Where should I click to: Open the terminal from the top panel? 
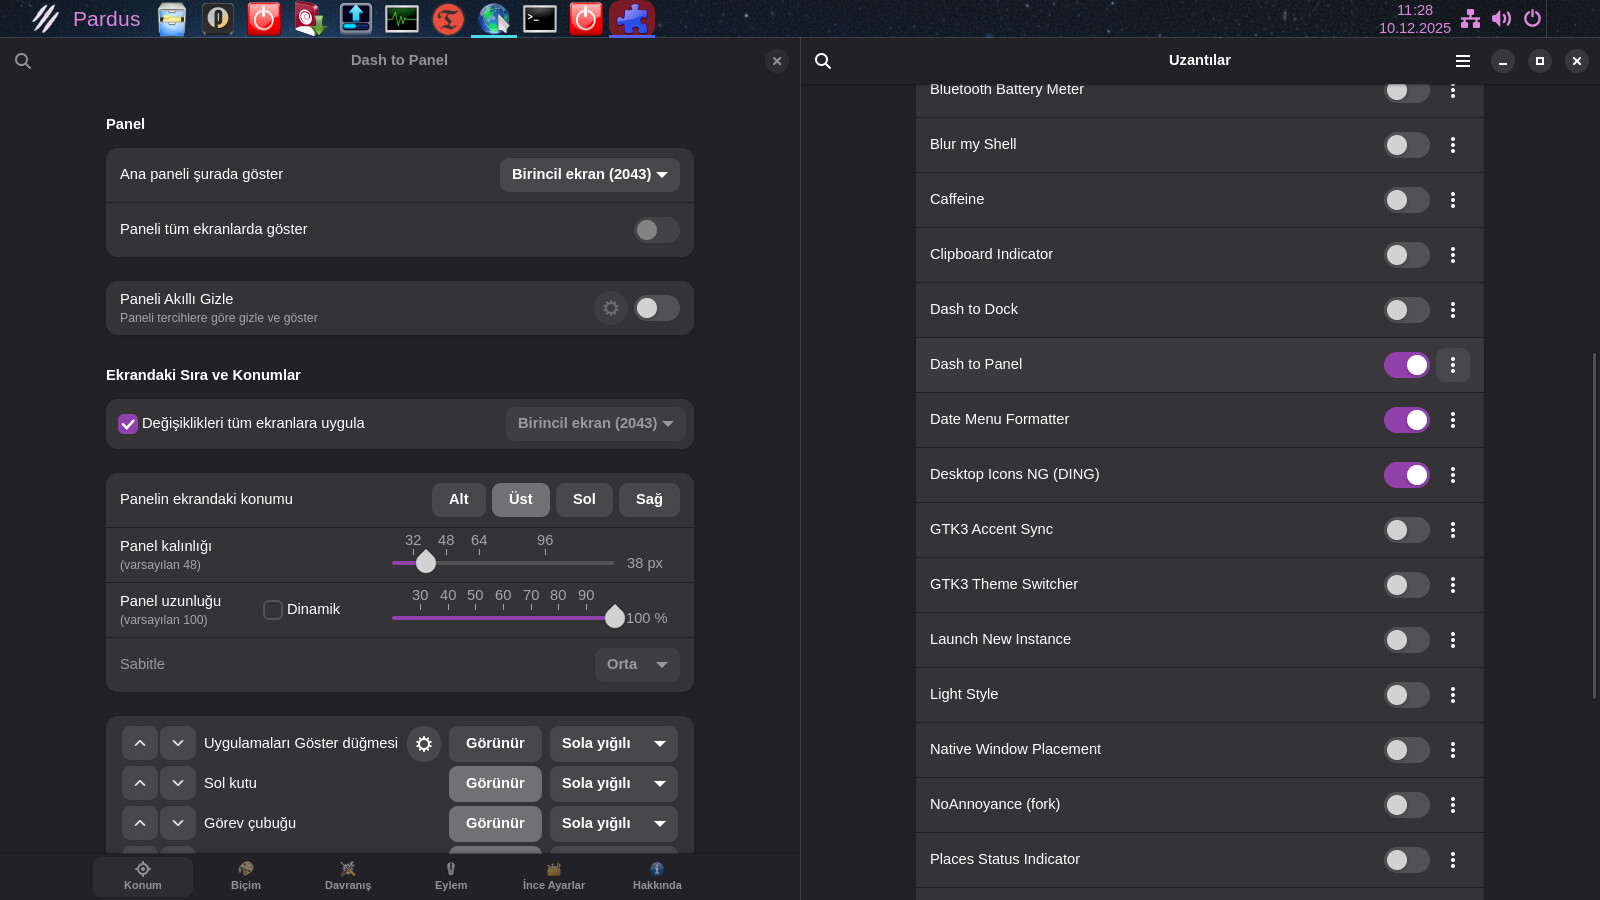pyautogui.click(x=539, y=18)
